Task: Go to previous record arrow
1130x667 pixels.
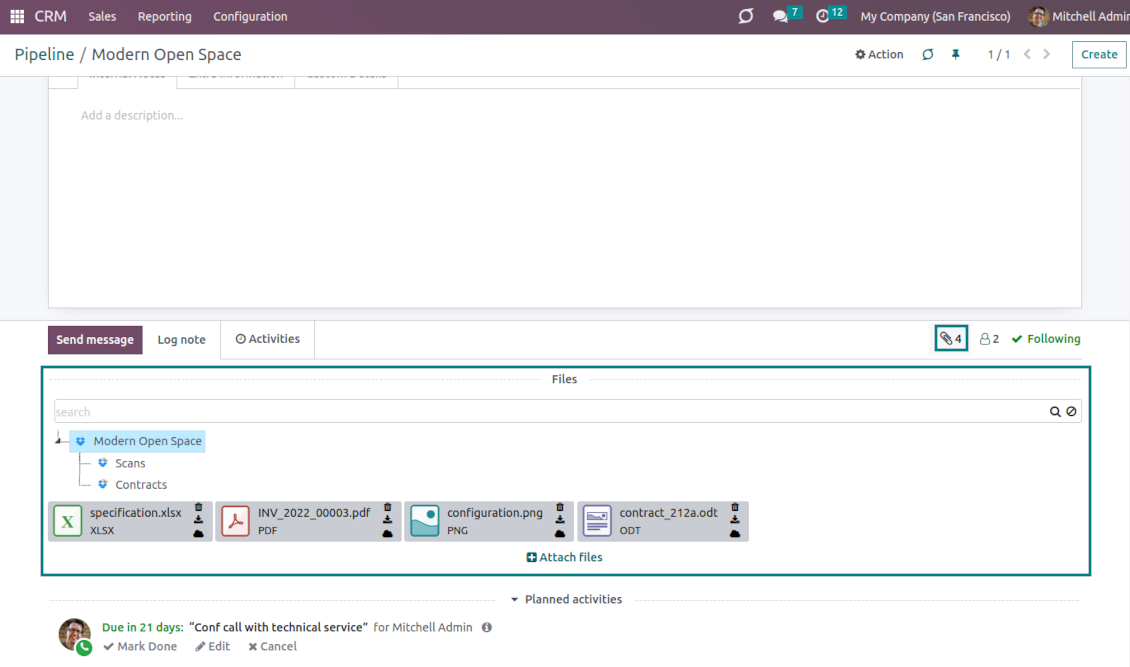Action: pos(1027,54)
